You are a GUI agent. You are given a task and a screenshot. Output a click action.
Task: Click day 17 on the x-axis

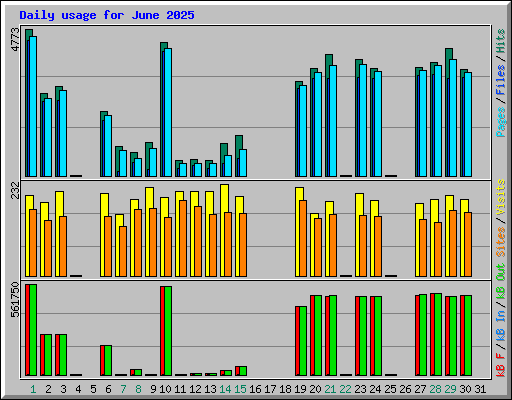(270, 389)
